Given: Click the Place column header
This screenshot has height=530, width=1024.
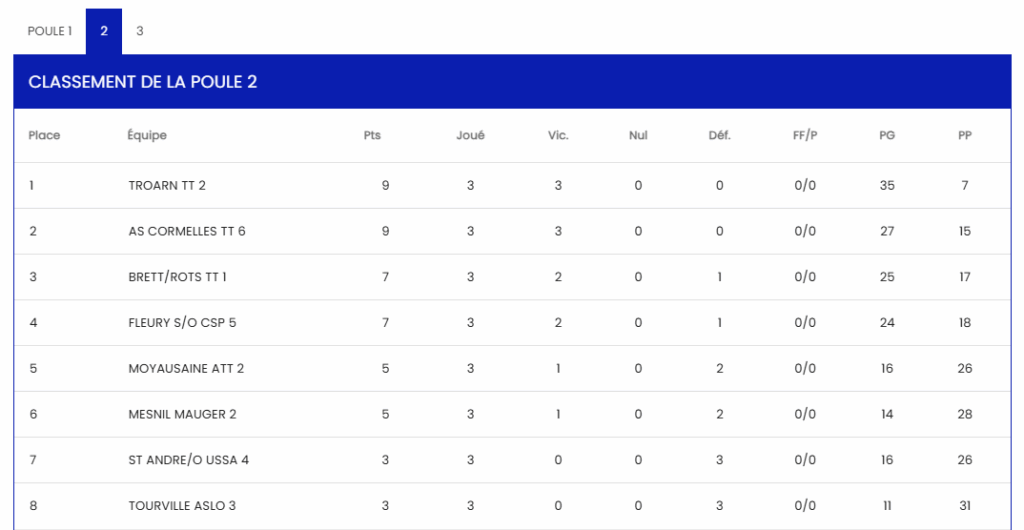Looking at the screenshot, I should (44, 136).
